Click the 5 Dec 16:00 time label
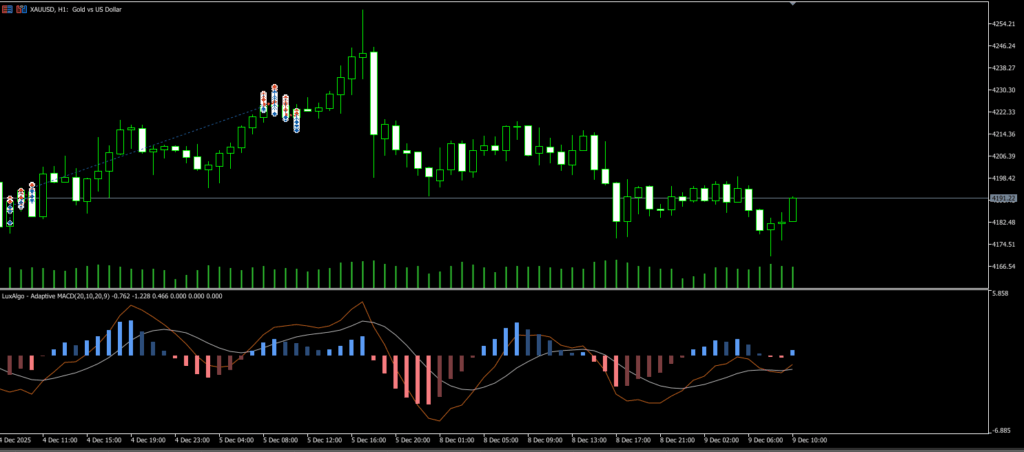Image resolution: width=1024 pixels, height=452 pixels. point(368,439)
